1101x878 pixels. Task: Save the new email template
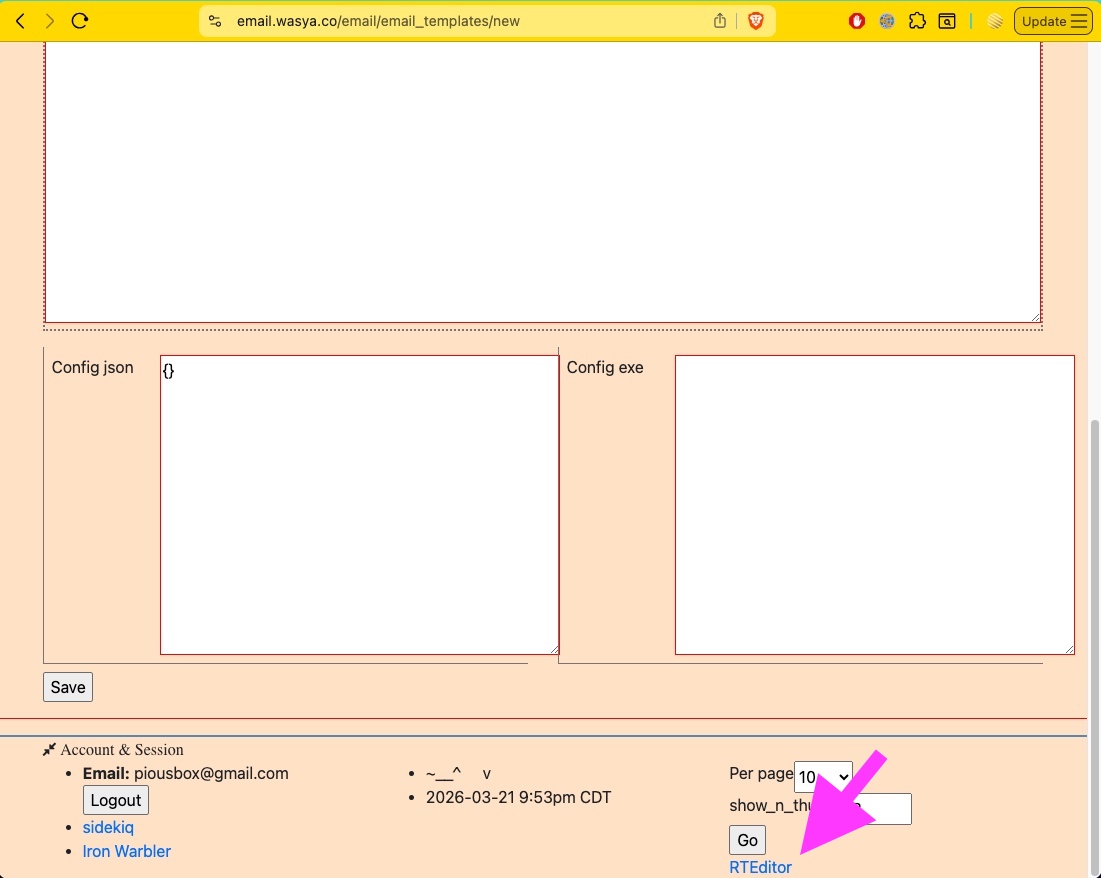click(67, 687)
